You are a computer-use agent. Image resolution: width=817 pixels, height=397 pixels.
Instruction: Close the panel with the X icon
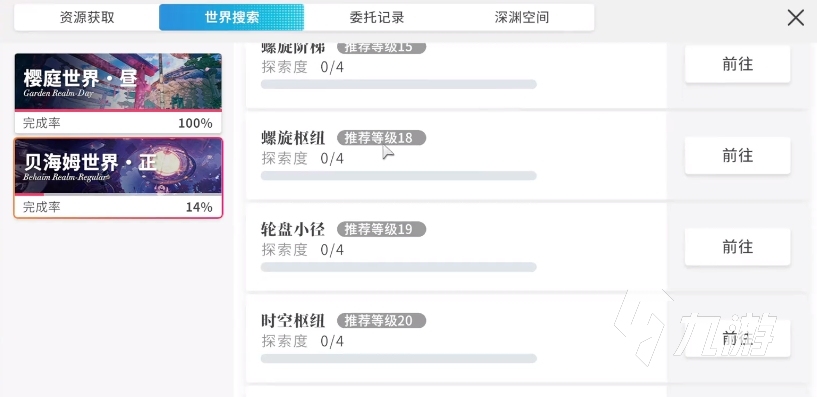click(795, 18)
